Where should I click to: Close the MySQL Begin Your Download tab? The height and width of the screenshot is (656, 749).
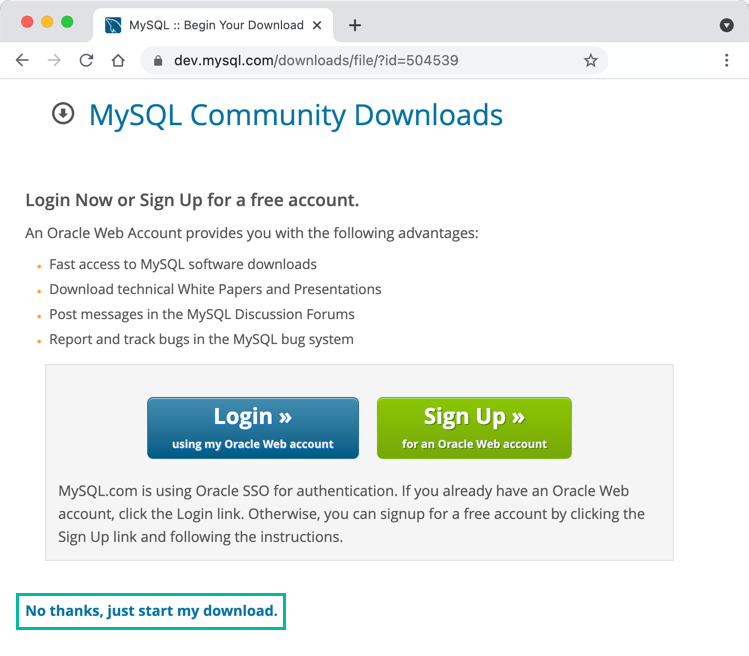(x=317, y=25)
